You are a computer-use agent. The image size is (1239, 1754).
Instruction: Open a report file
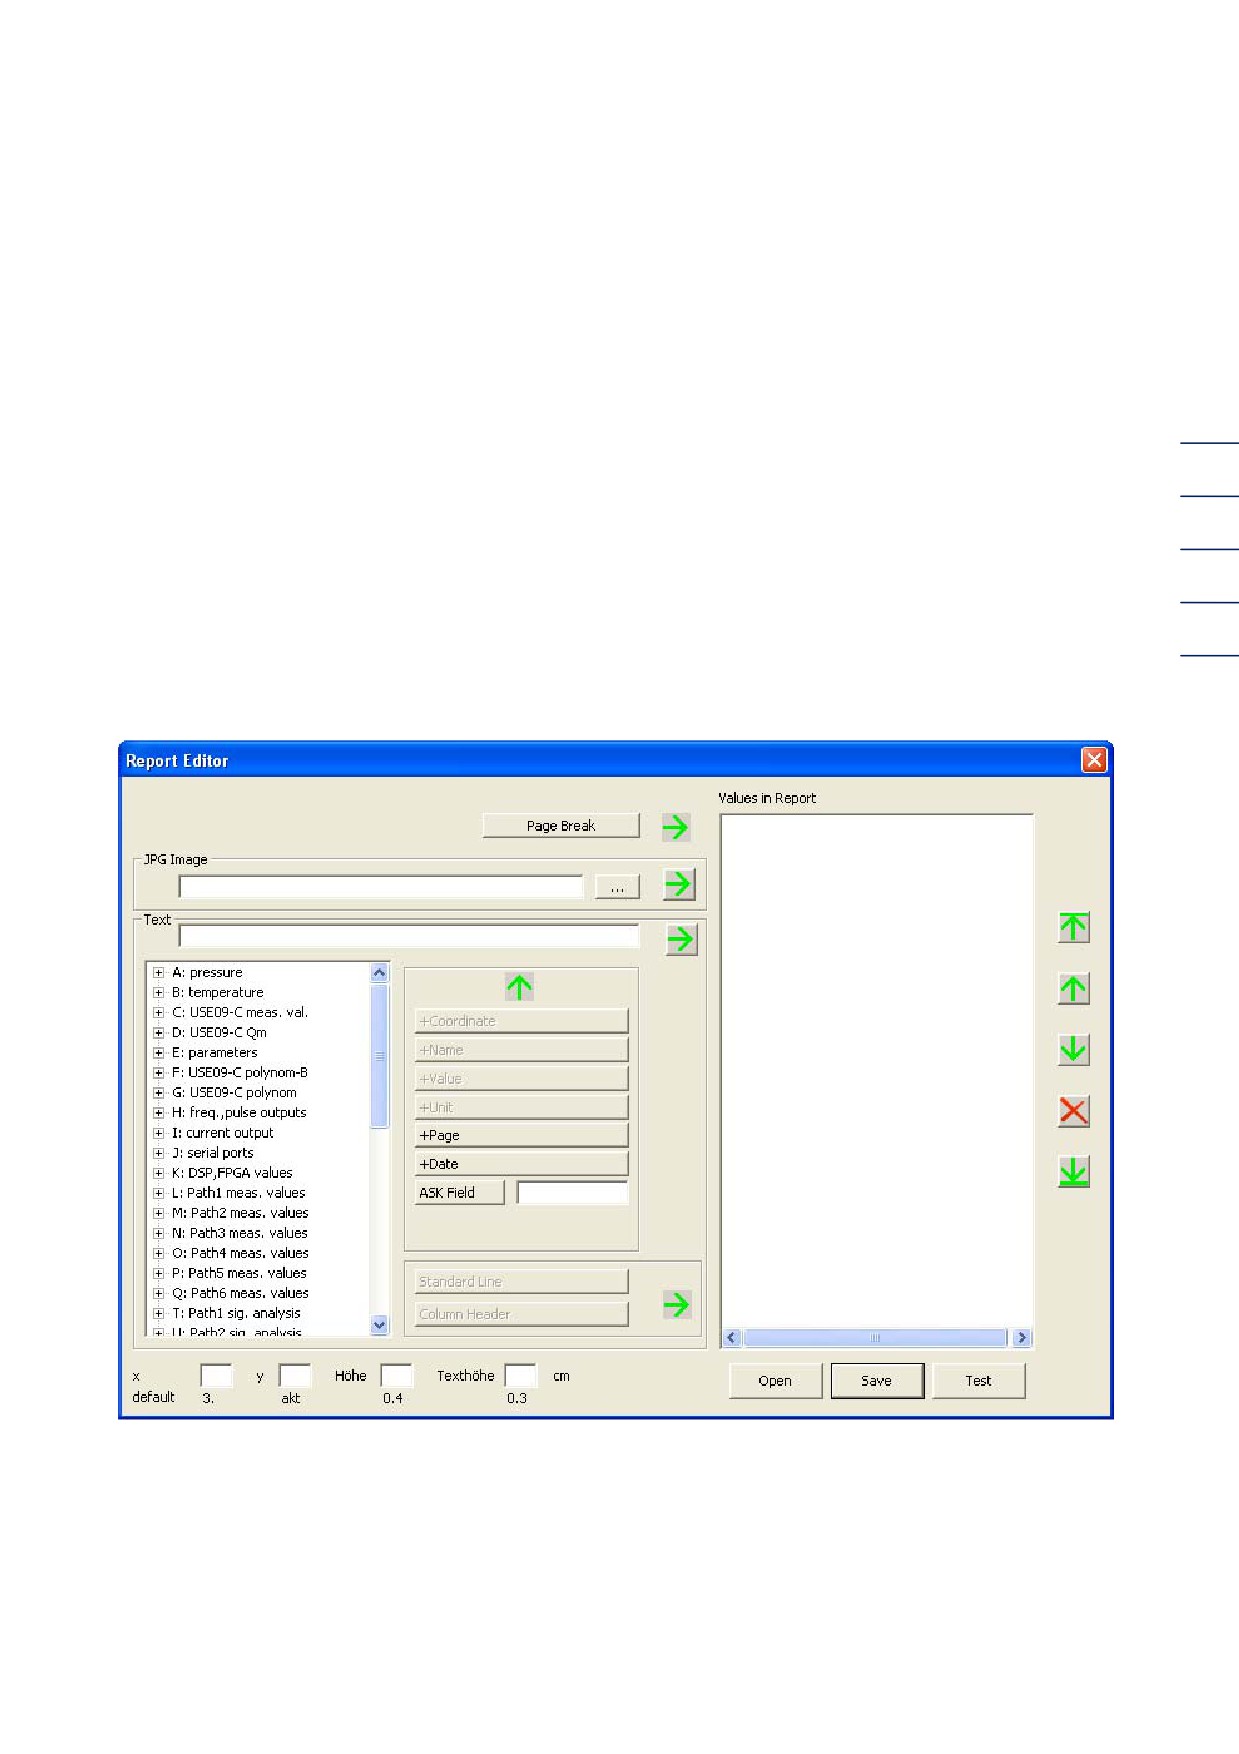tap(775, 1381)
